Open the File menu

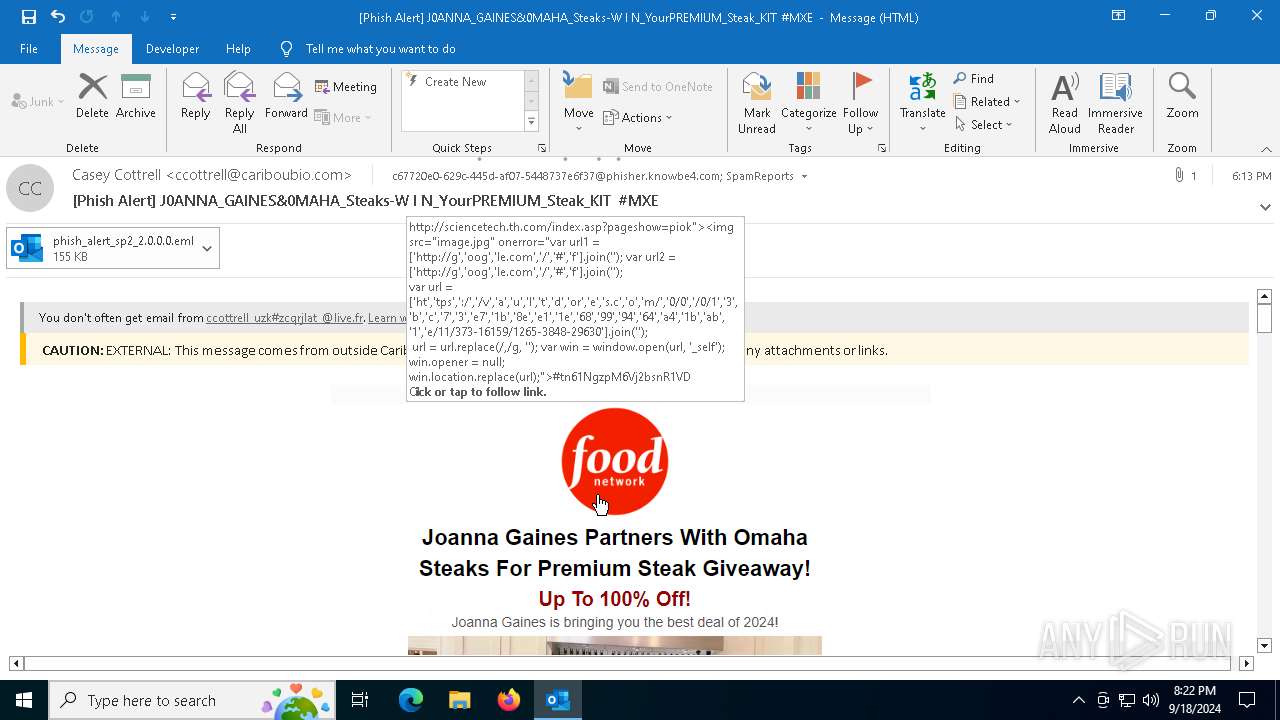coord(29,48)
